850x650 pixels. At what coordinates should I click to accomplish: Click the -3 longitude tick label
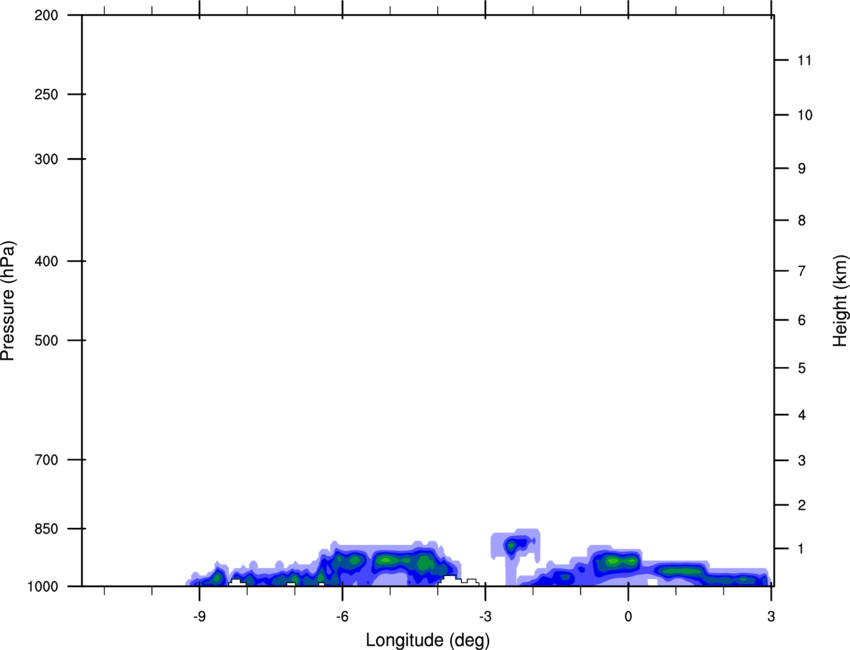click(485, 616)
